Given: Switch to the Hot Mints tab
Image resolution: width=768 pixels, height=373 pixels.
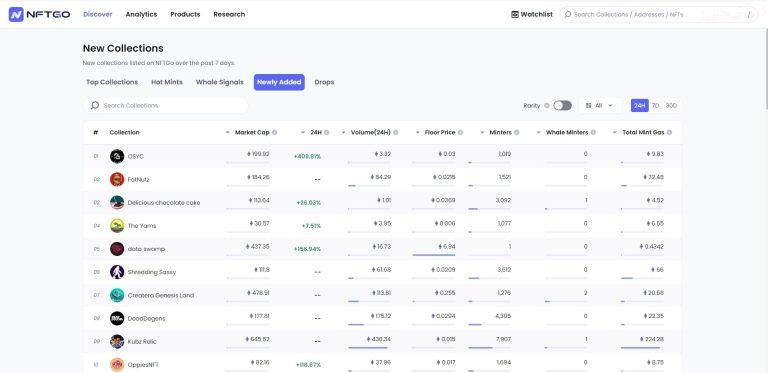Looking at the screenshot, I should point(167,82).
